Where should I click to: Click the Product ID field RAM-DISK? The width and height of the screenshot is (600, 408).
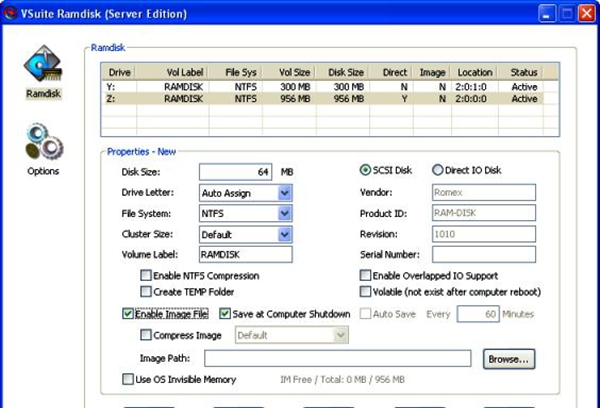(484, 213)
